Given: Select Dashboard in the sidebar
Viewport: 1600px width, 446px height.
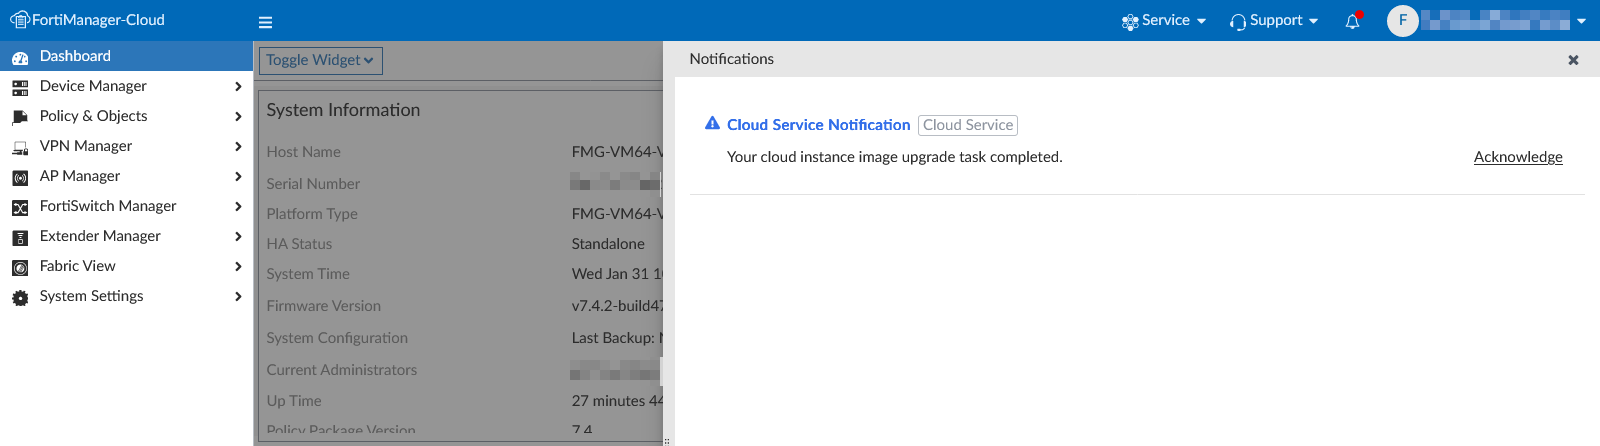Looking at the screenshot, I should [75, 56].
